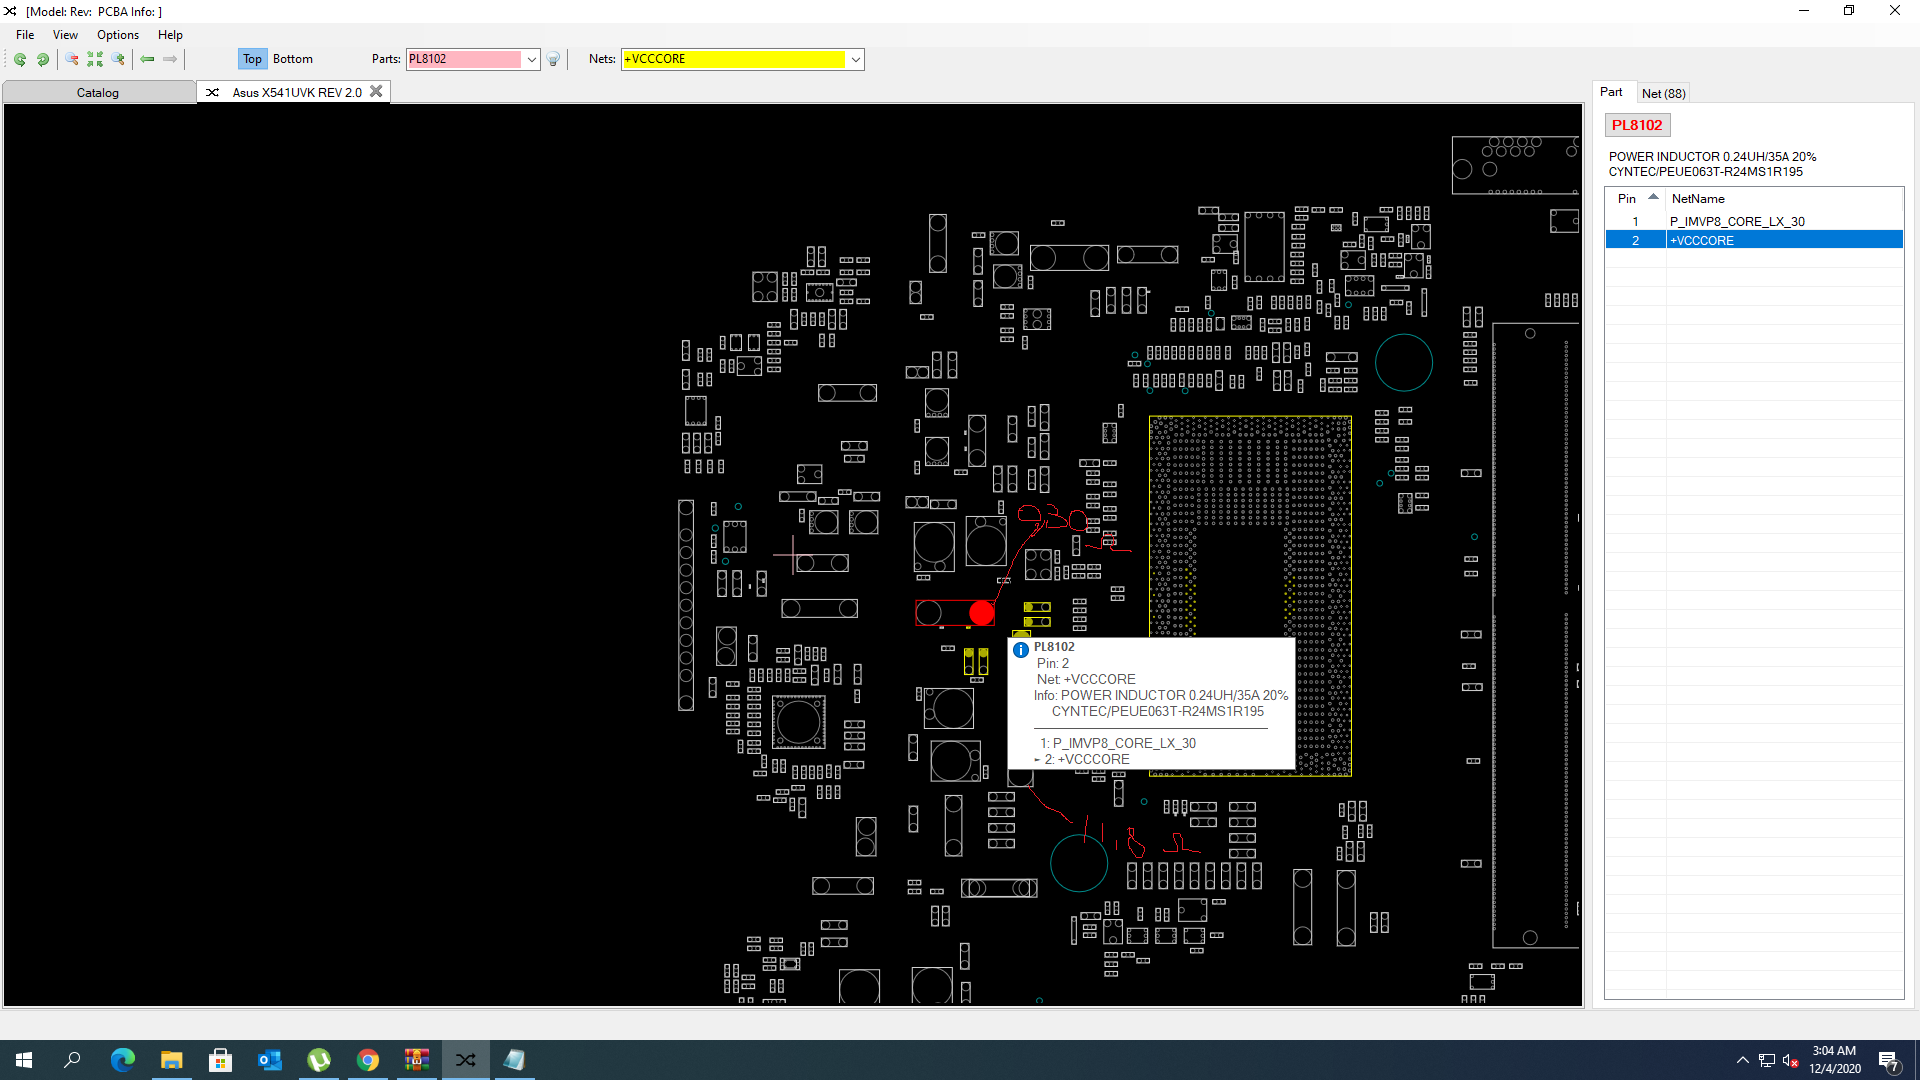Switch board view to Top side
Screen dimensions: 1920x1080
pyautogui.click(x=252, y=59)
